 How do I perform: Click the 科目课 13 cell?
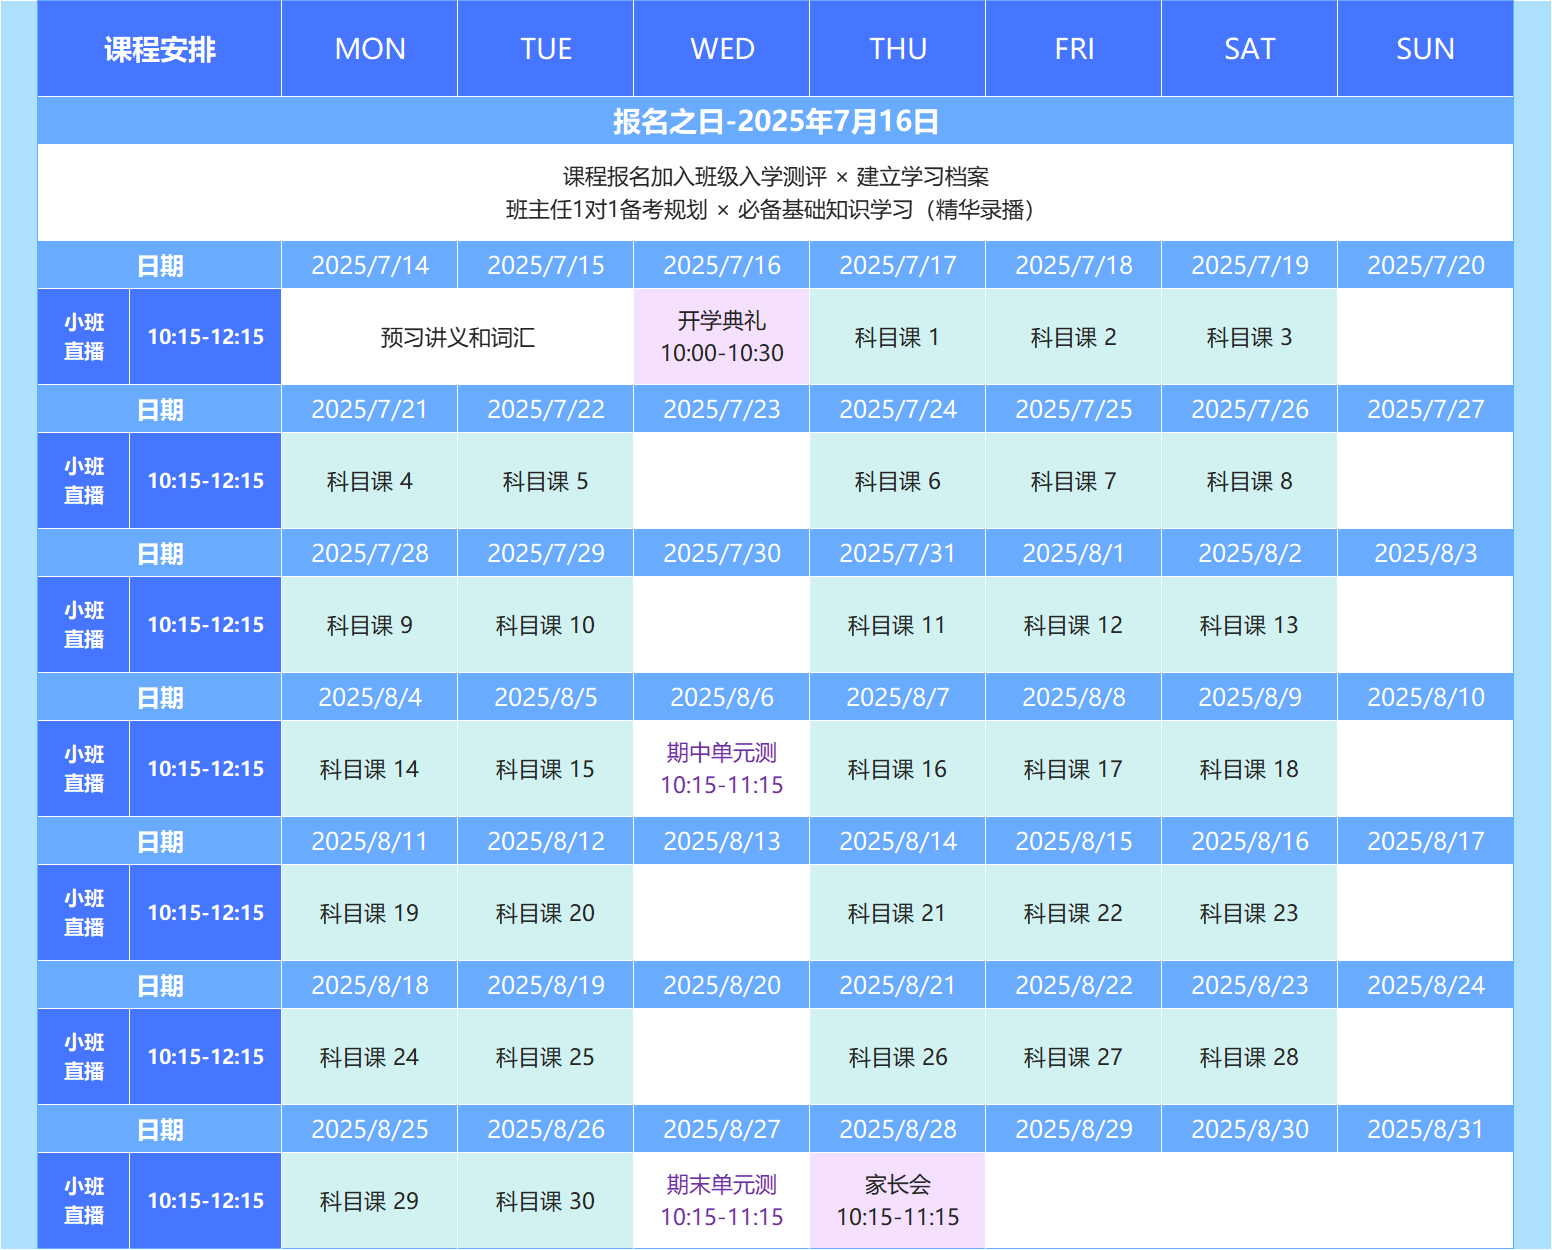(x=1249, y=625)
